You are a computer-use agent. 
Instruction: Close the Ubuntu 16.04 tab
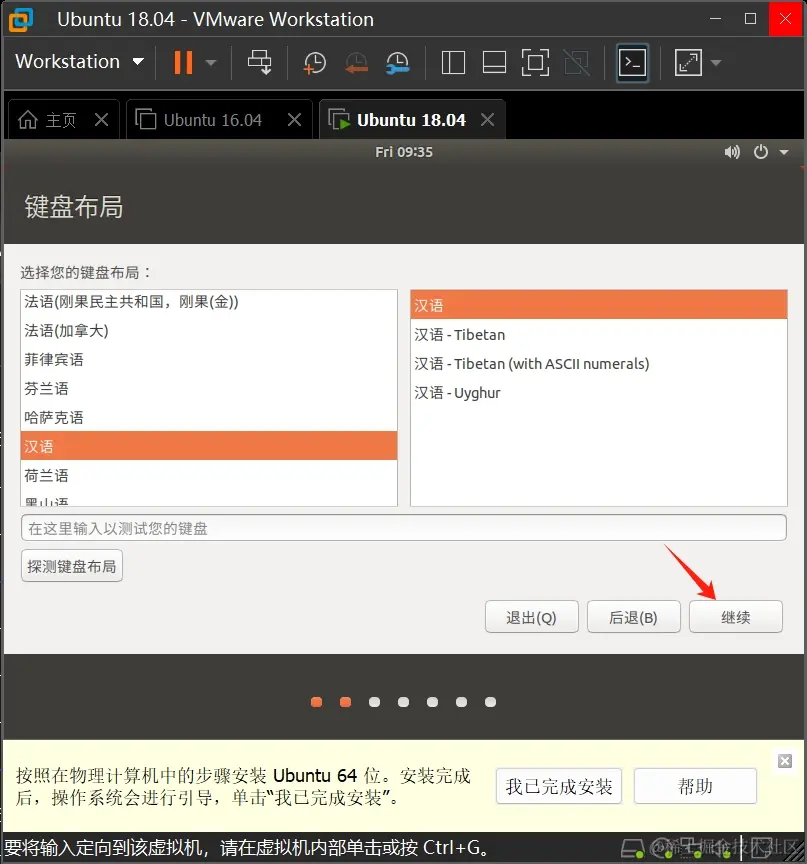(x=295, y=120)
